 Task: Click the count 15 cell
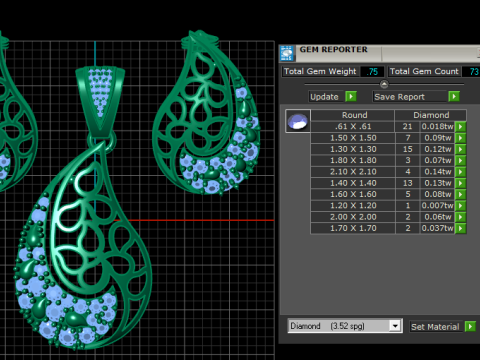click(407, 149)
